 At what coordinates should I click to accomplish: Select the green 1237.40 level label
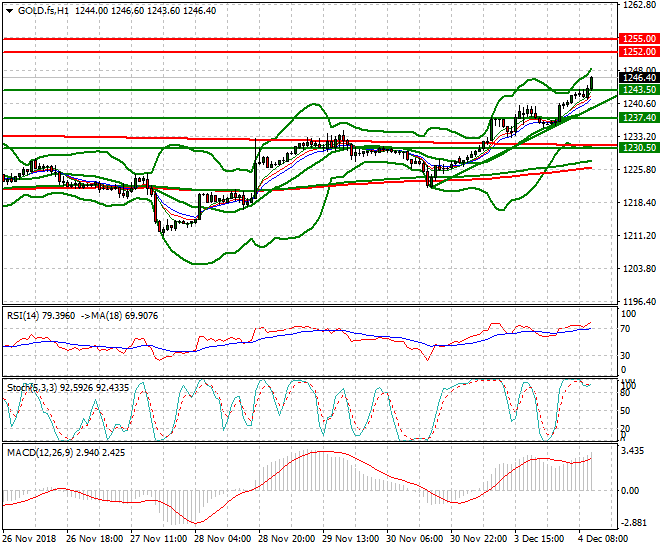click(639, 118)
